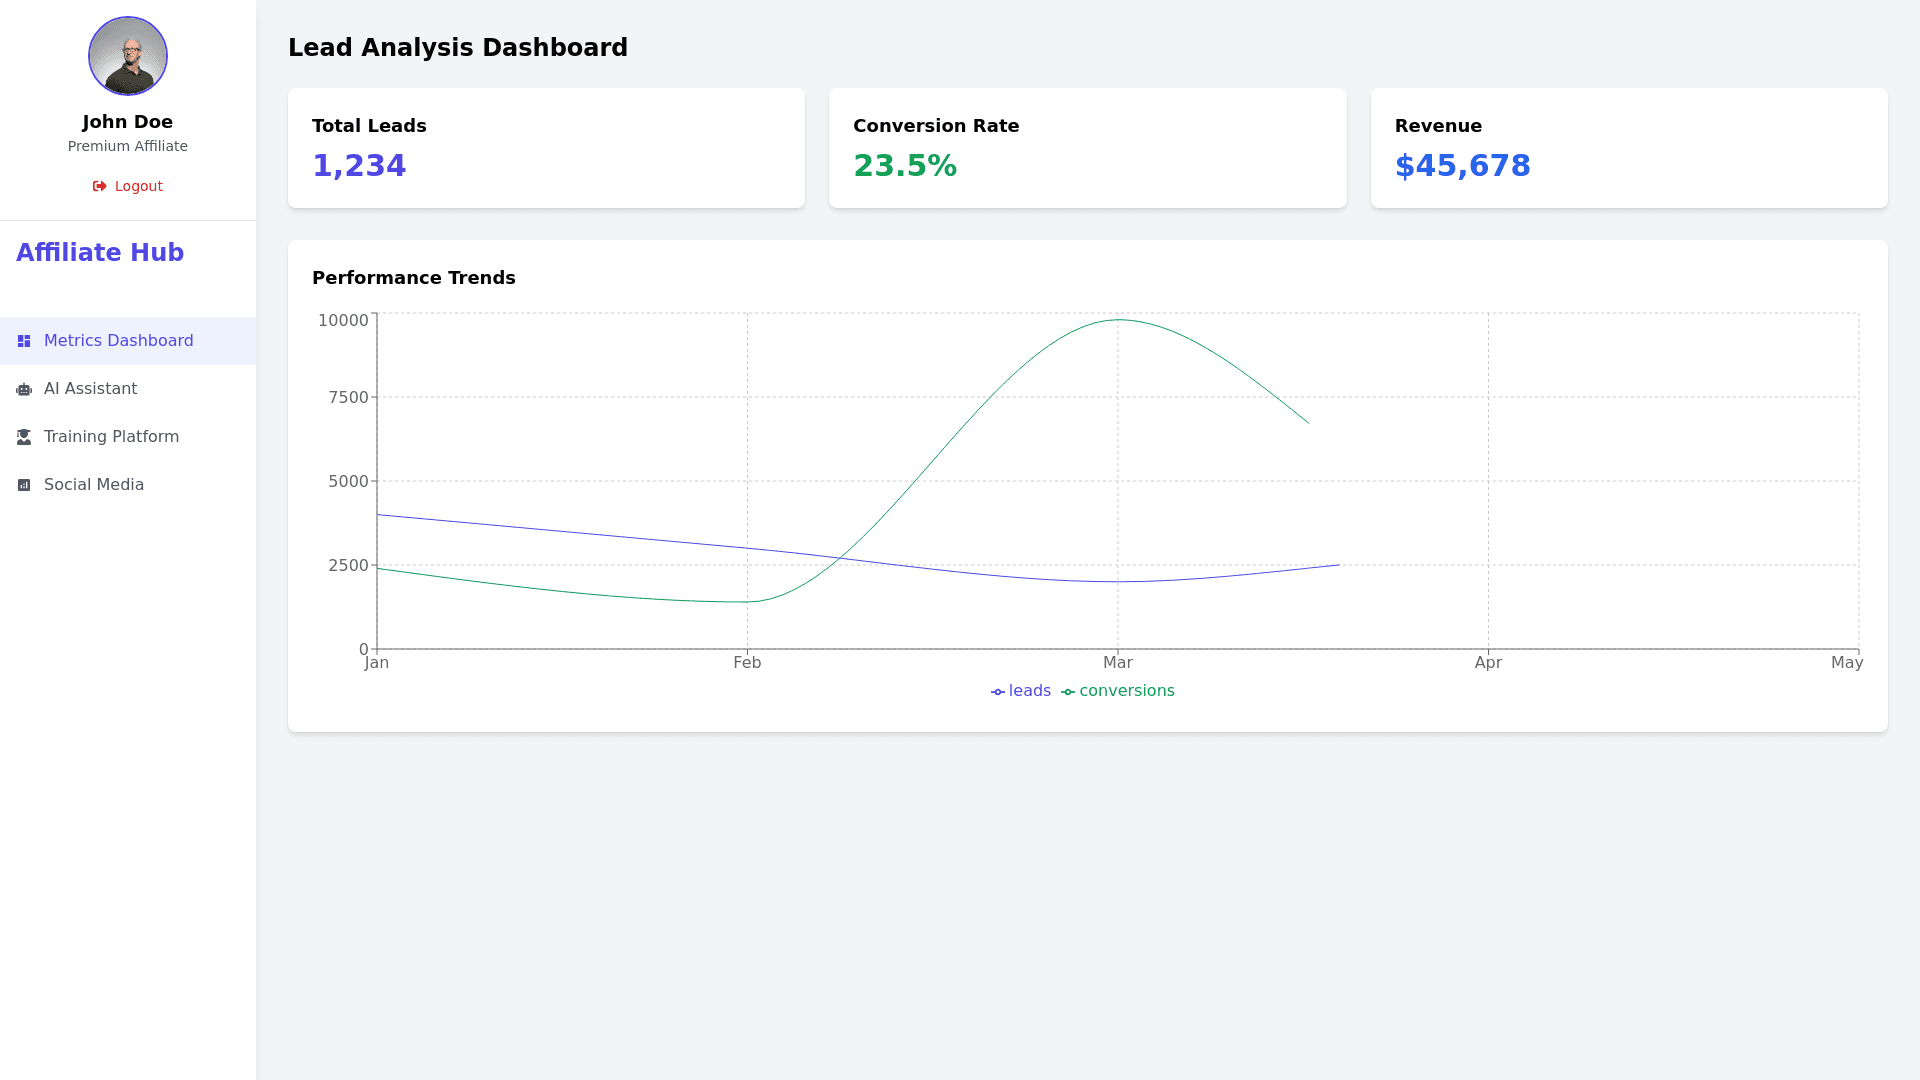Go to the Training Platform page
1920x1080 pixels.
[111, 437]
